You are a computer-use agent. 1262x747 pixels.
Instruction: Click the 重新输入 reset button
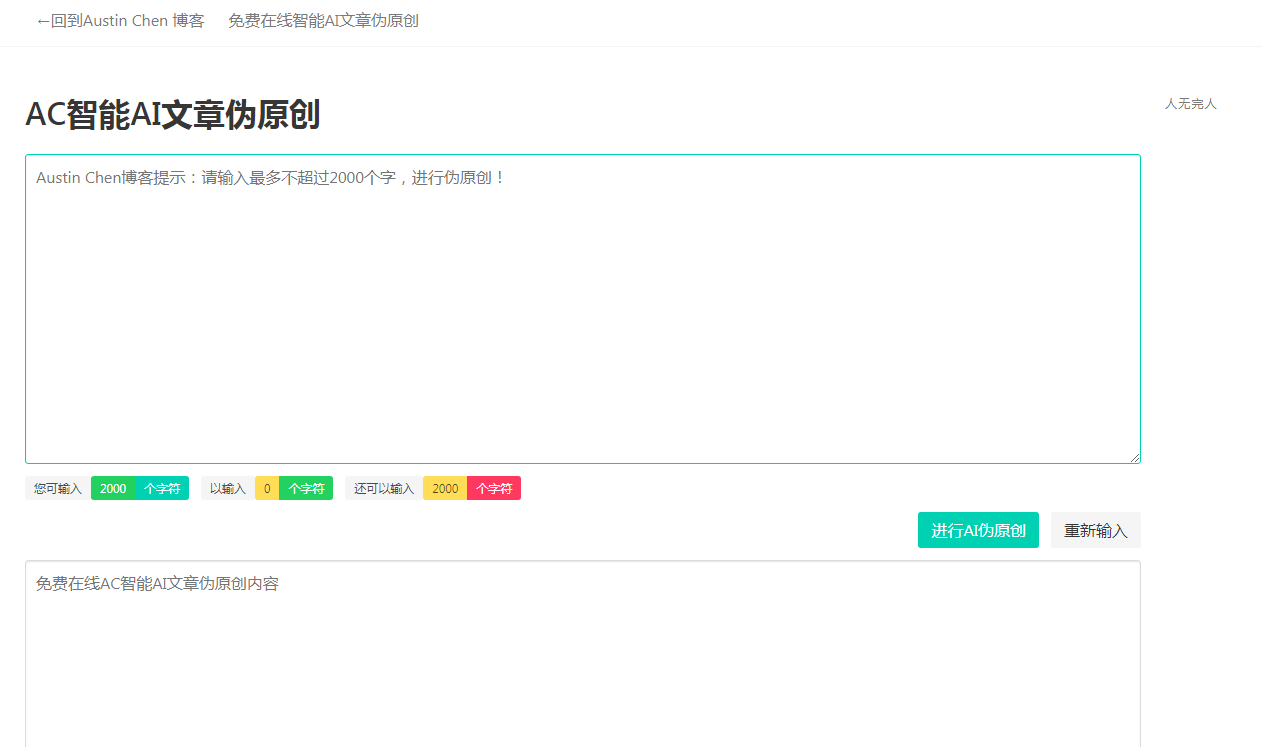click(x=1096, y=530)
